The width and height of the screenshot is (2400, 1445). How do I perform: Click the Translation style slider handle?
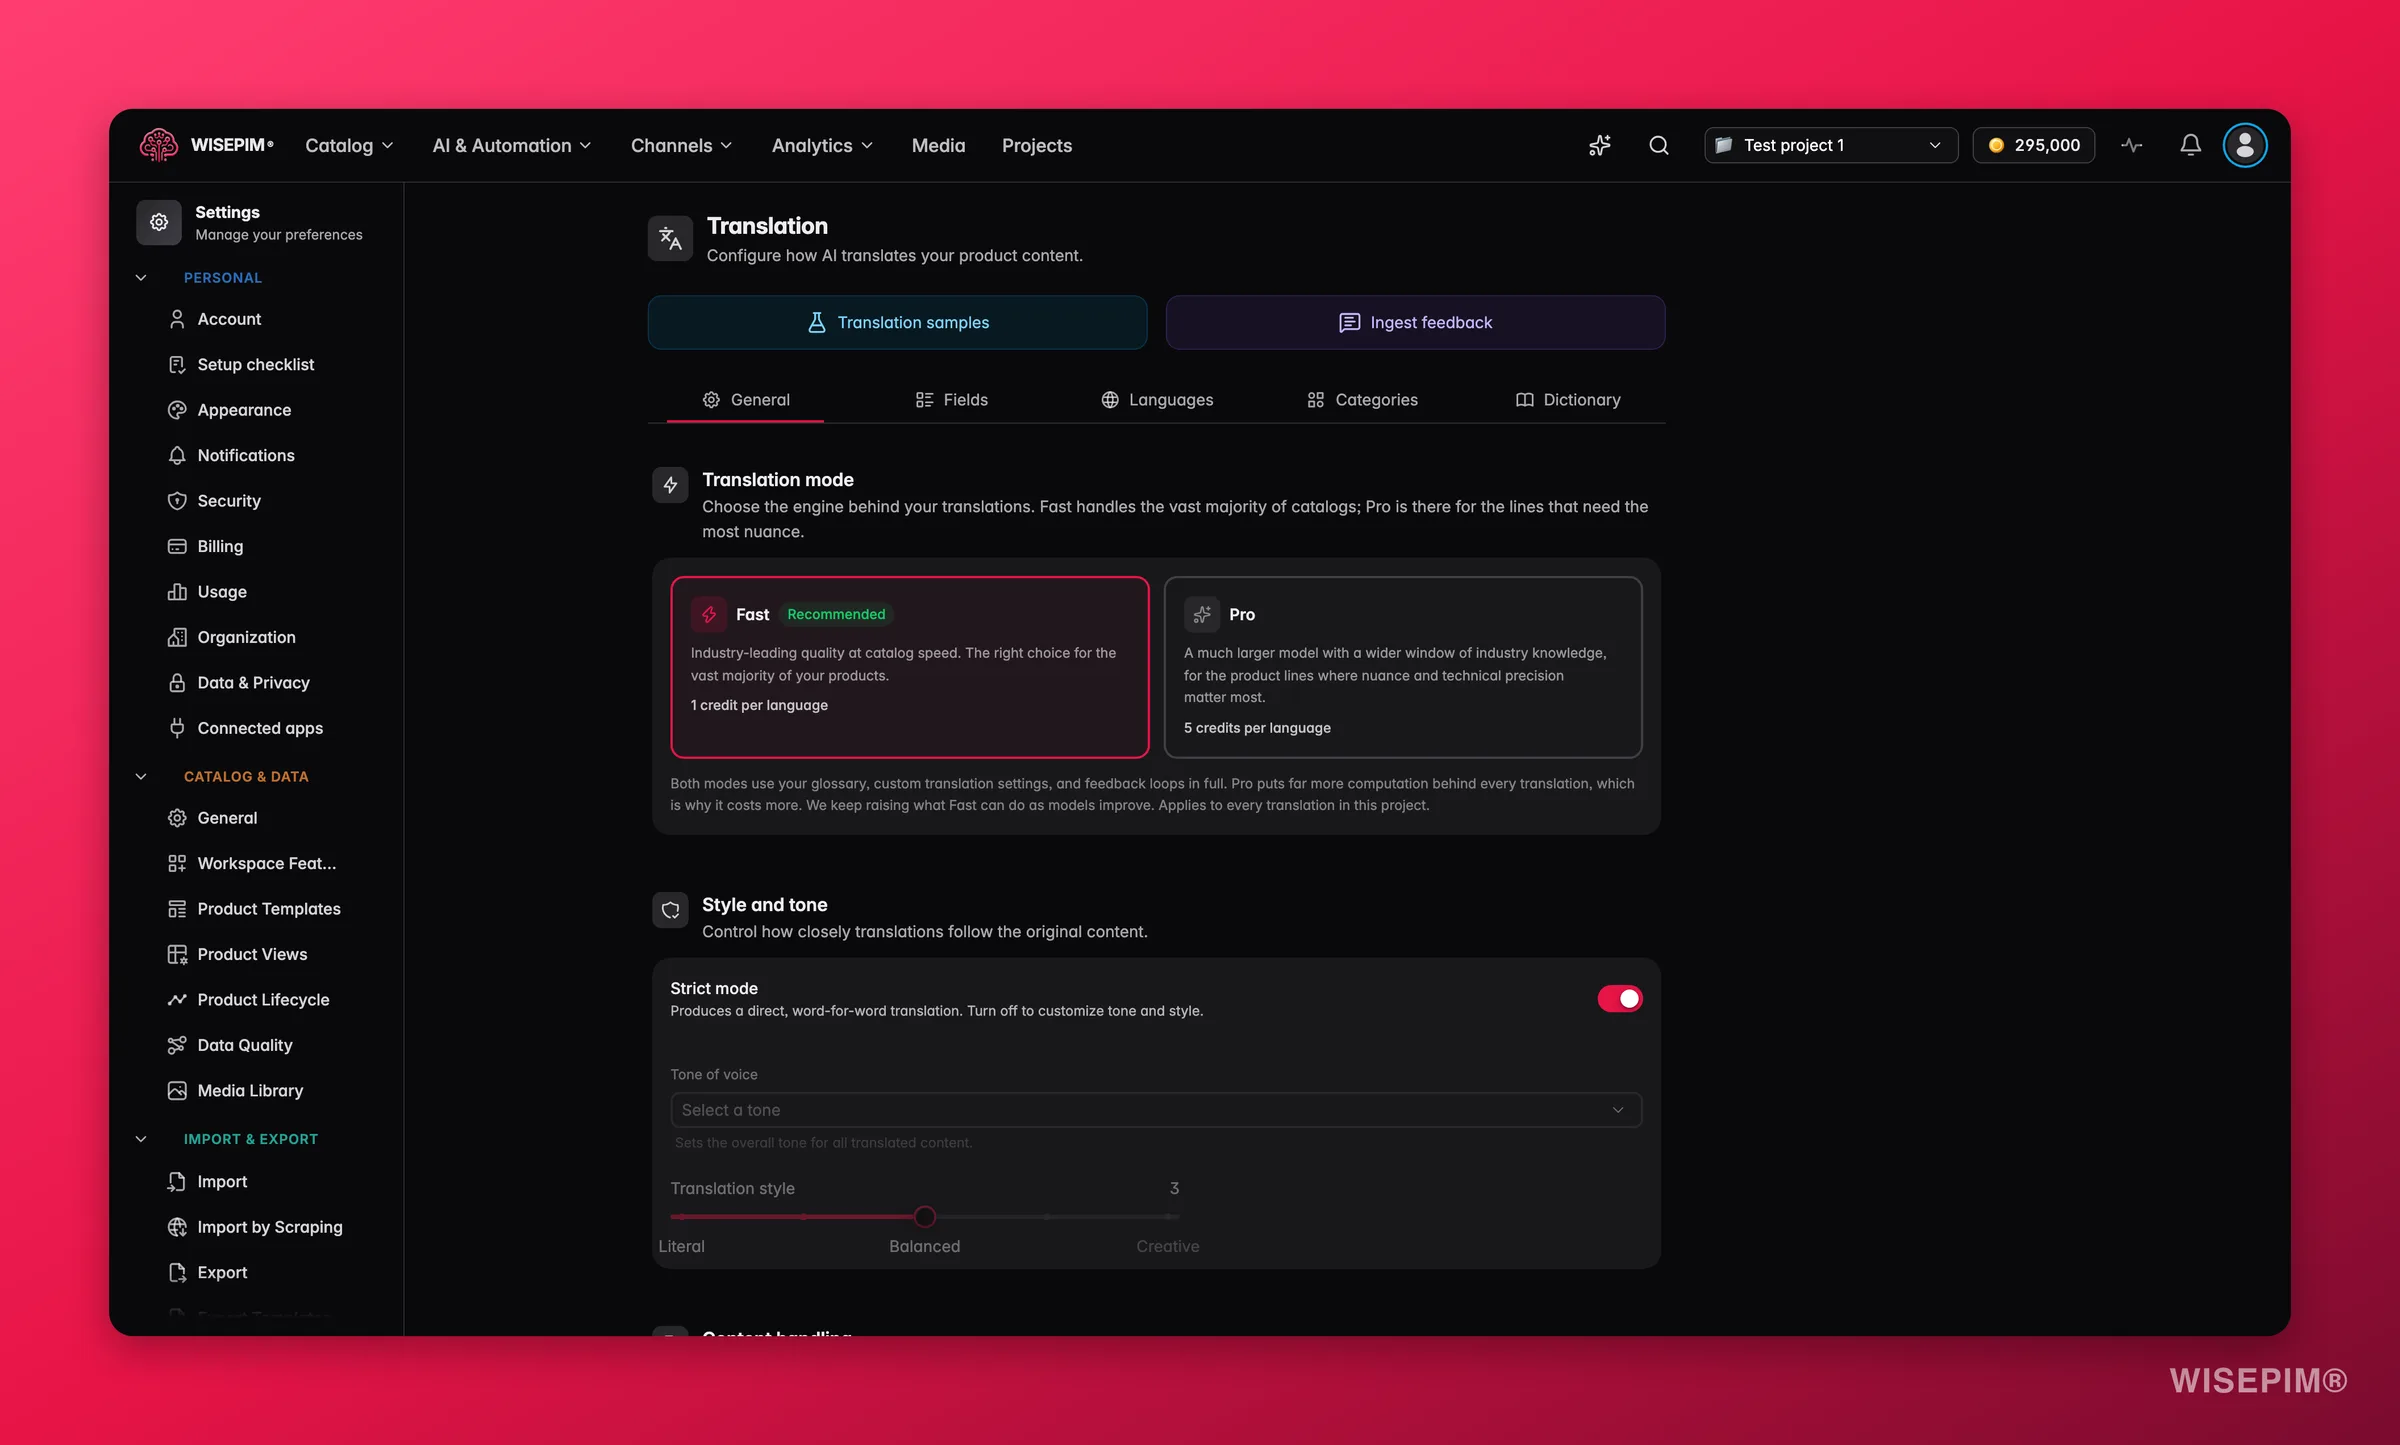[x=924, y=1217]
